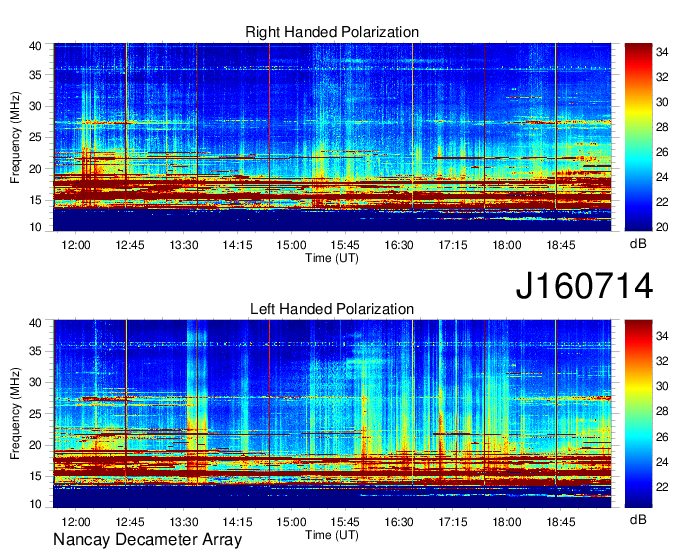Viewport: 680px width, 552px height.
Task: Click the right-handed spectrogram plot area
Action: (332, 137)
